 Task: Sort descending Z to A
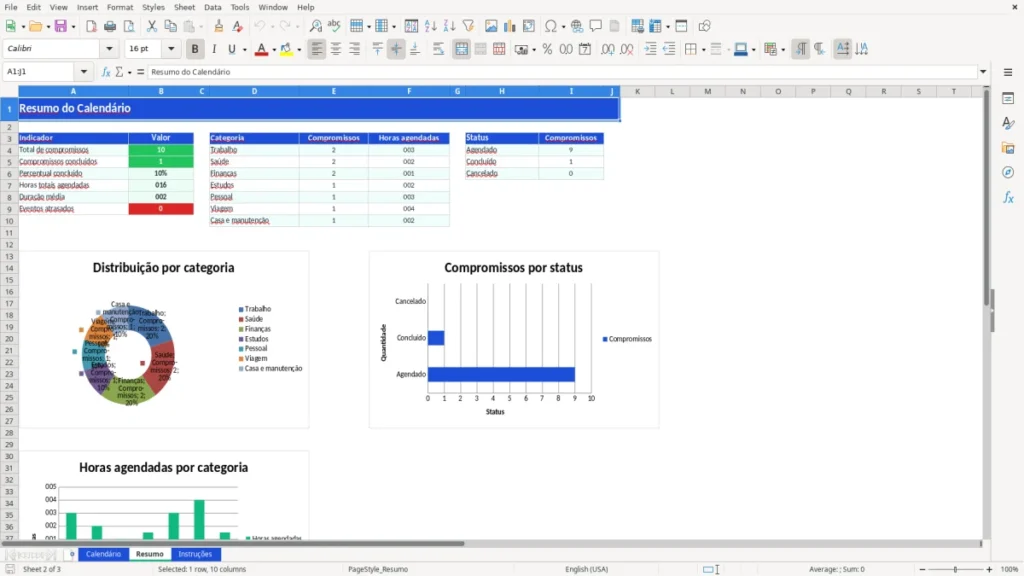point(449,26)
